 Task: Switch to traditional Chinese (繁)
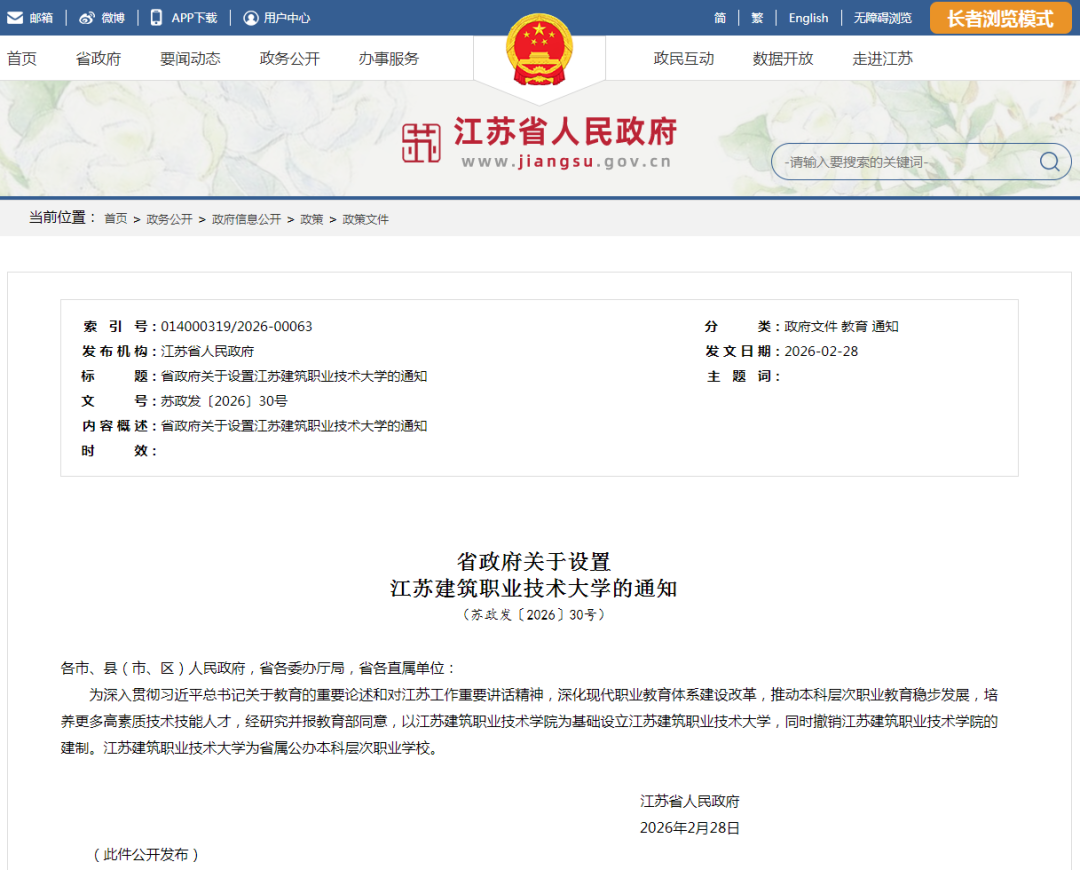click(757, 18)
